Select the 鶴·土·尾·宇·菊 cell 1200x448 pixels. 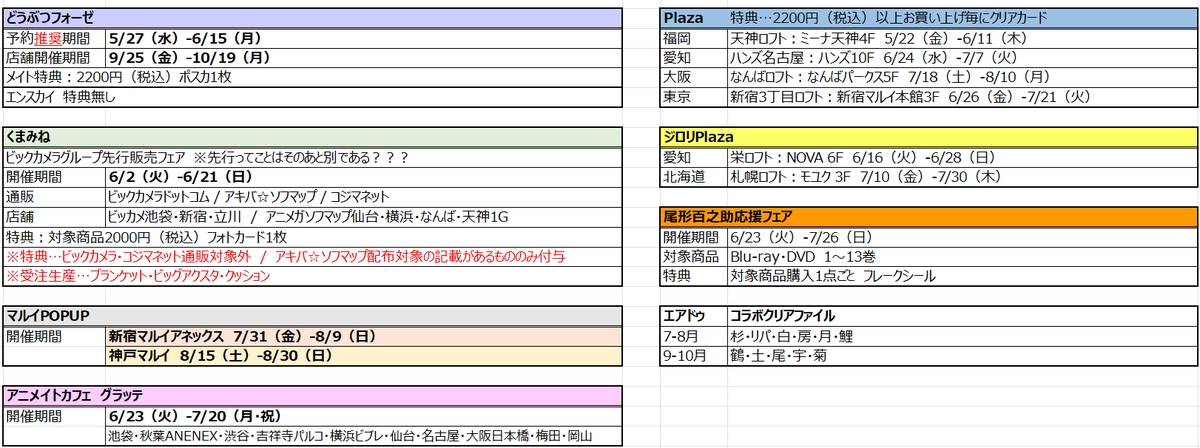coord(962,355)
